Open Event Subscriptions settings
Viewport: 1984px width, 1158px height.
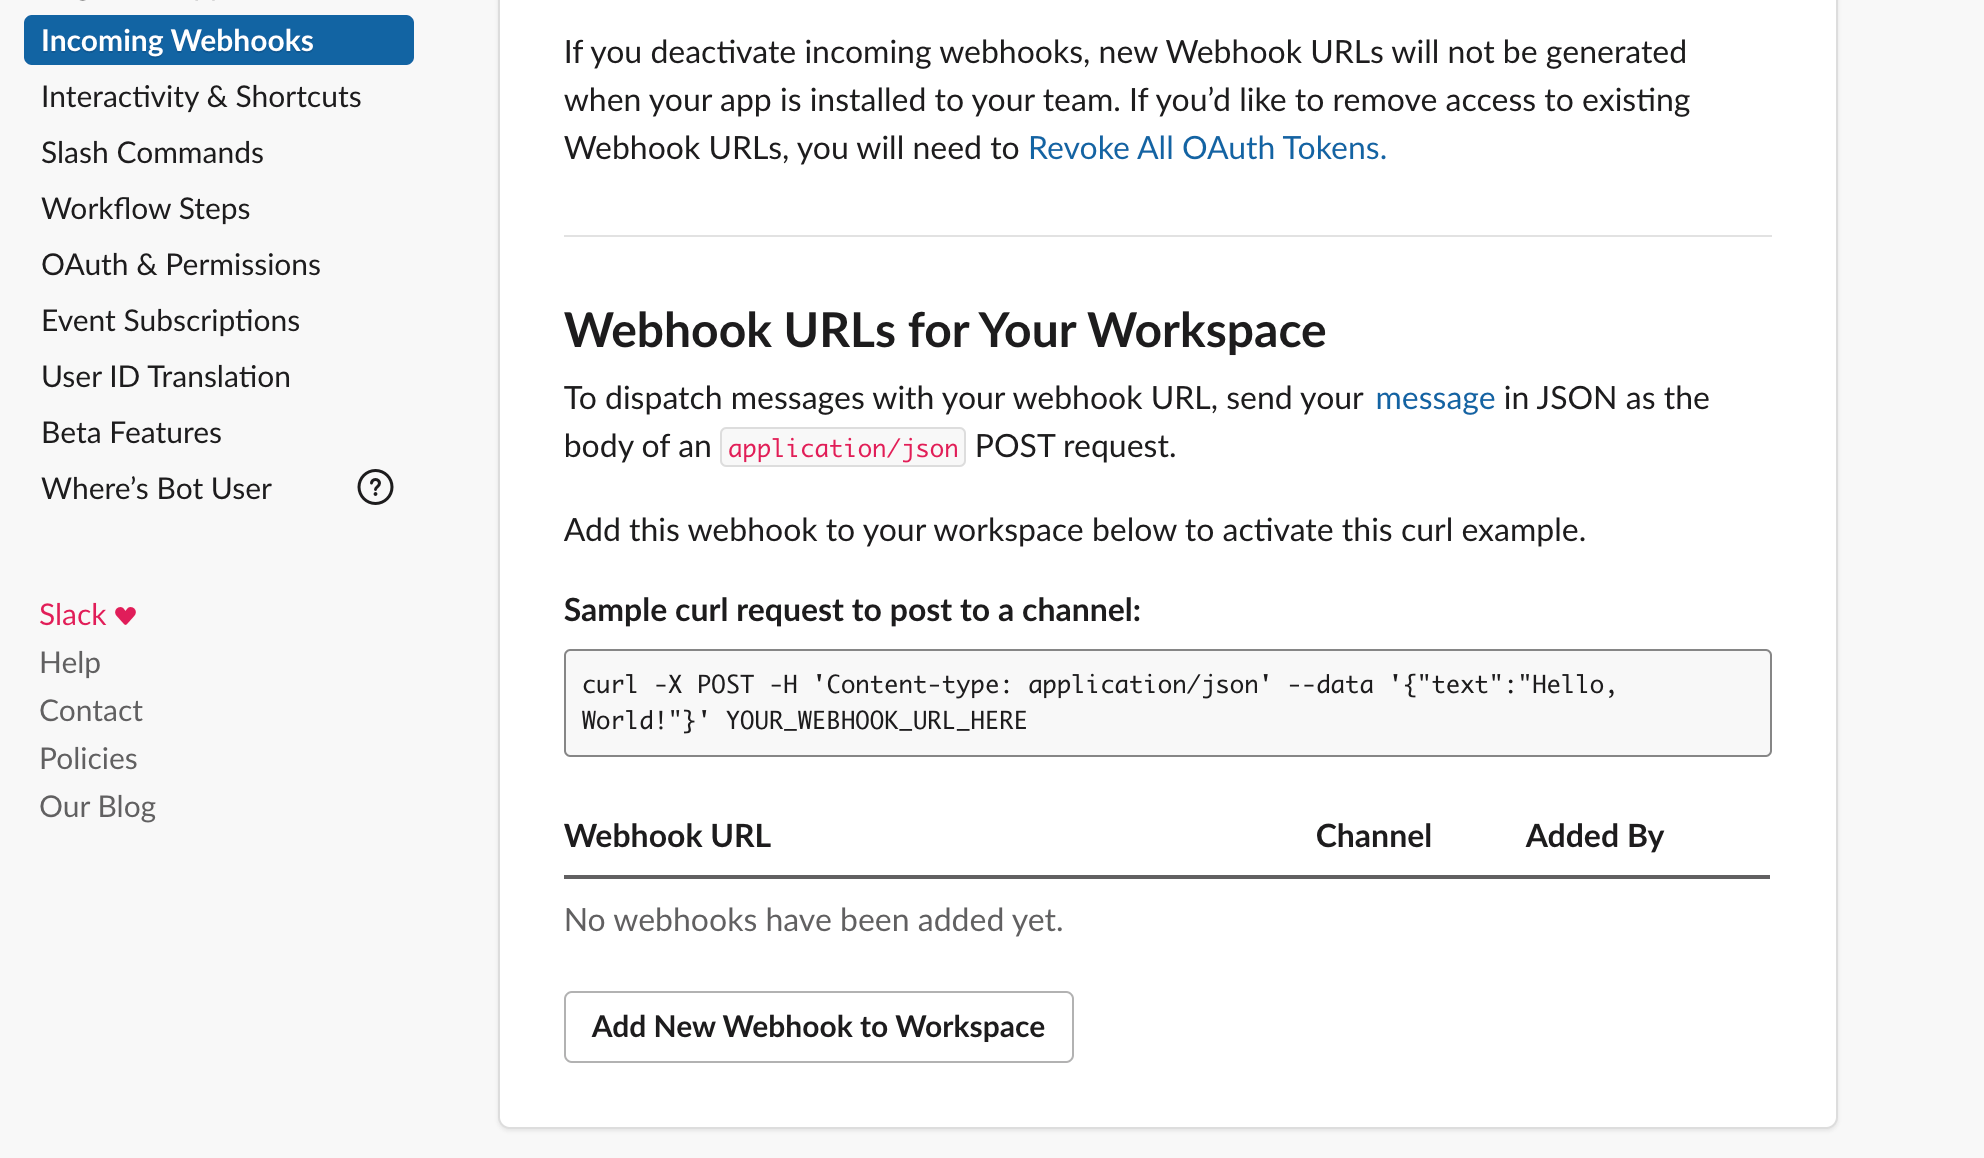[x=169, y=320]
